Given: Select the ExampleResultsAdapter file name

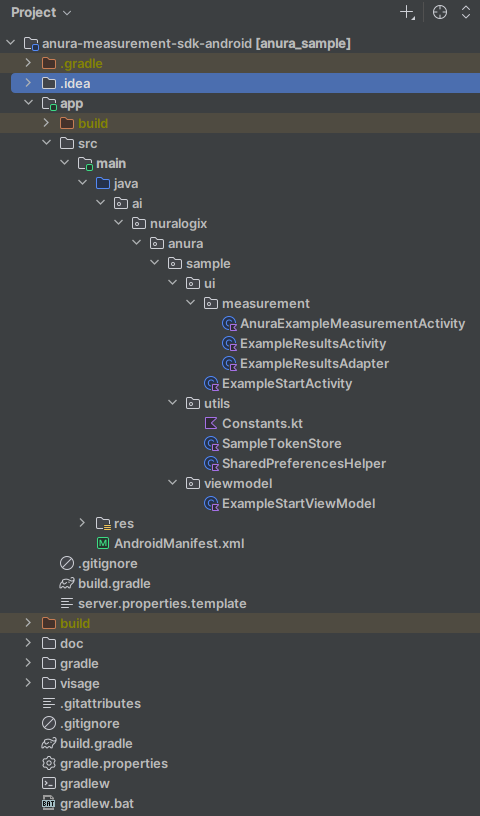Looking at the screenshot, I should pos(314,364).
